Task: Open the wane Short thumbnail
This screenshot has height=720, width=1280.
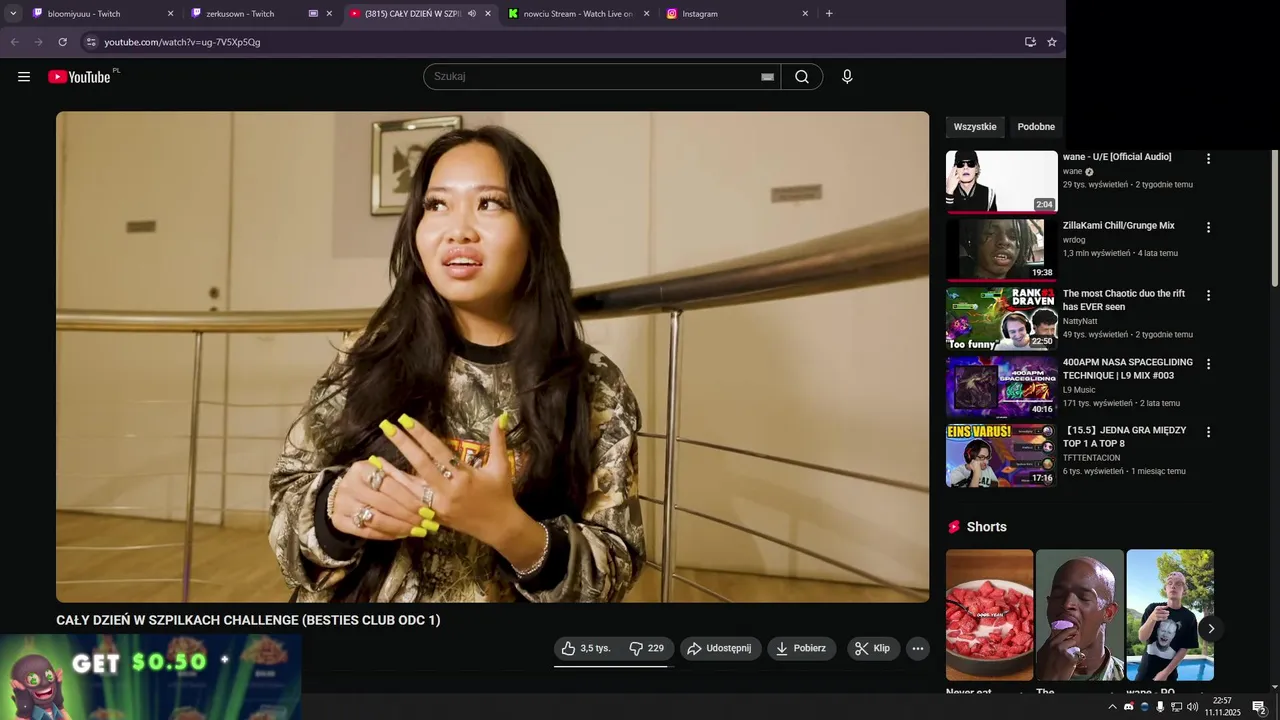Action: (x=1170, y=615)
